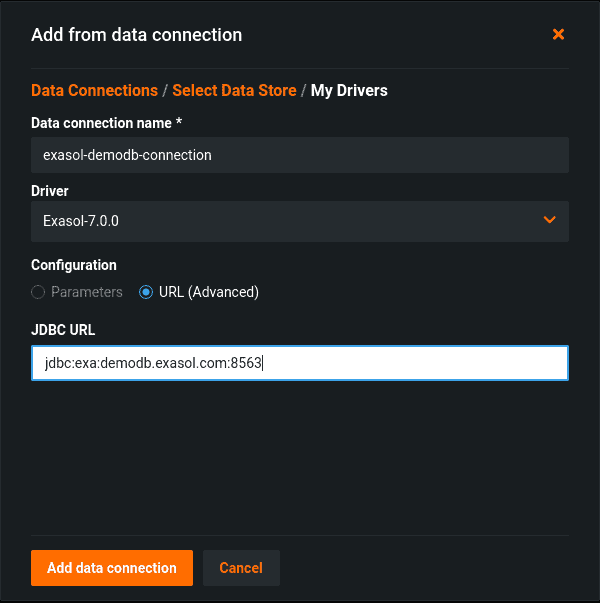Click the "Add from data connection" title
This screenshot has height=603, width=600.
pyautogui.click(x=137, y=35)
